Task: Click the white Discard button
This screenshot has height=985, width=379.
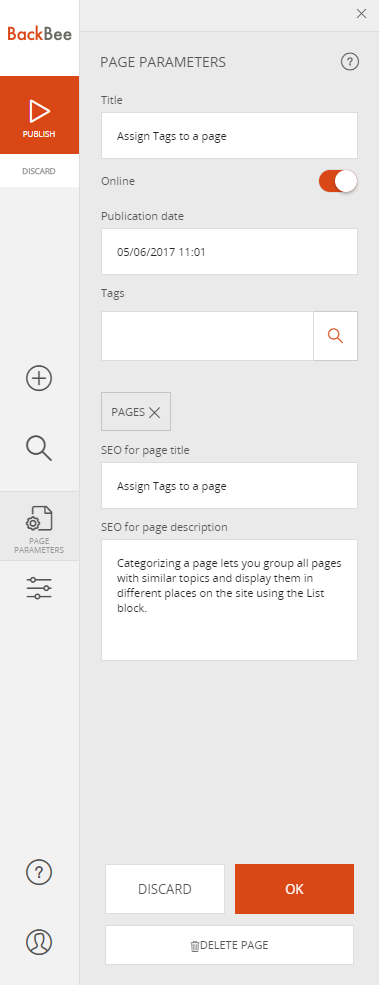Action: coord(165,889)
